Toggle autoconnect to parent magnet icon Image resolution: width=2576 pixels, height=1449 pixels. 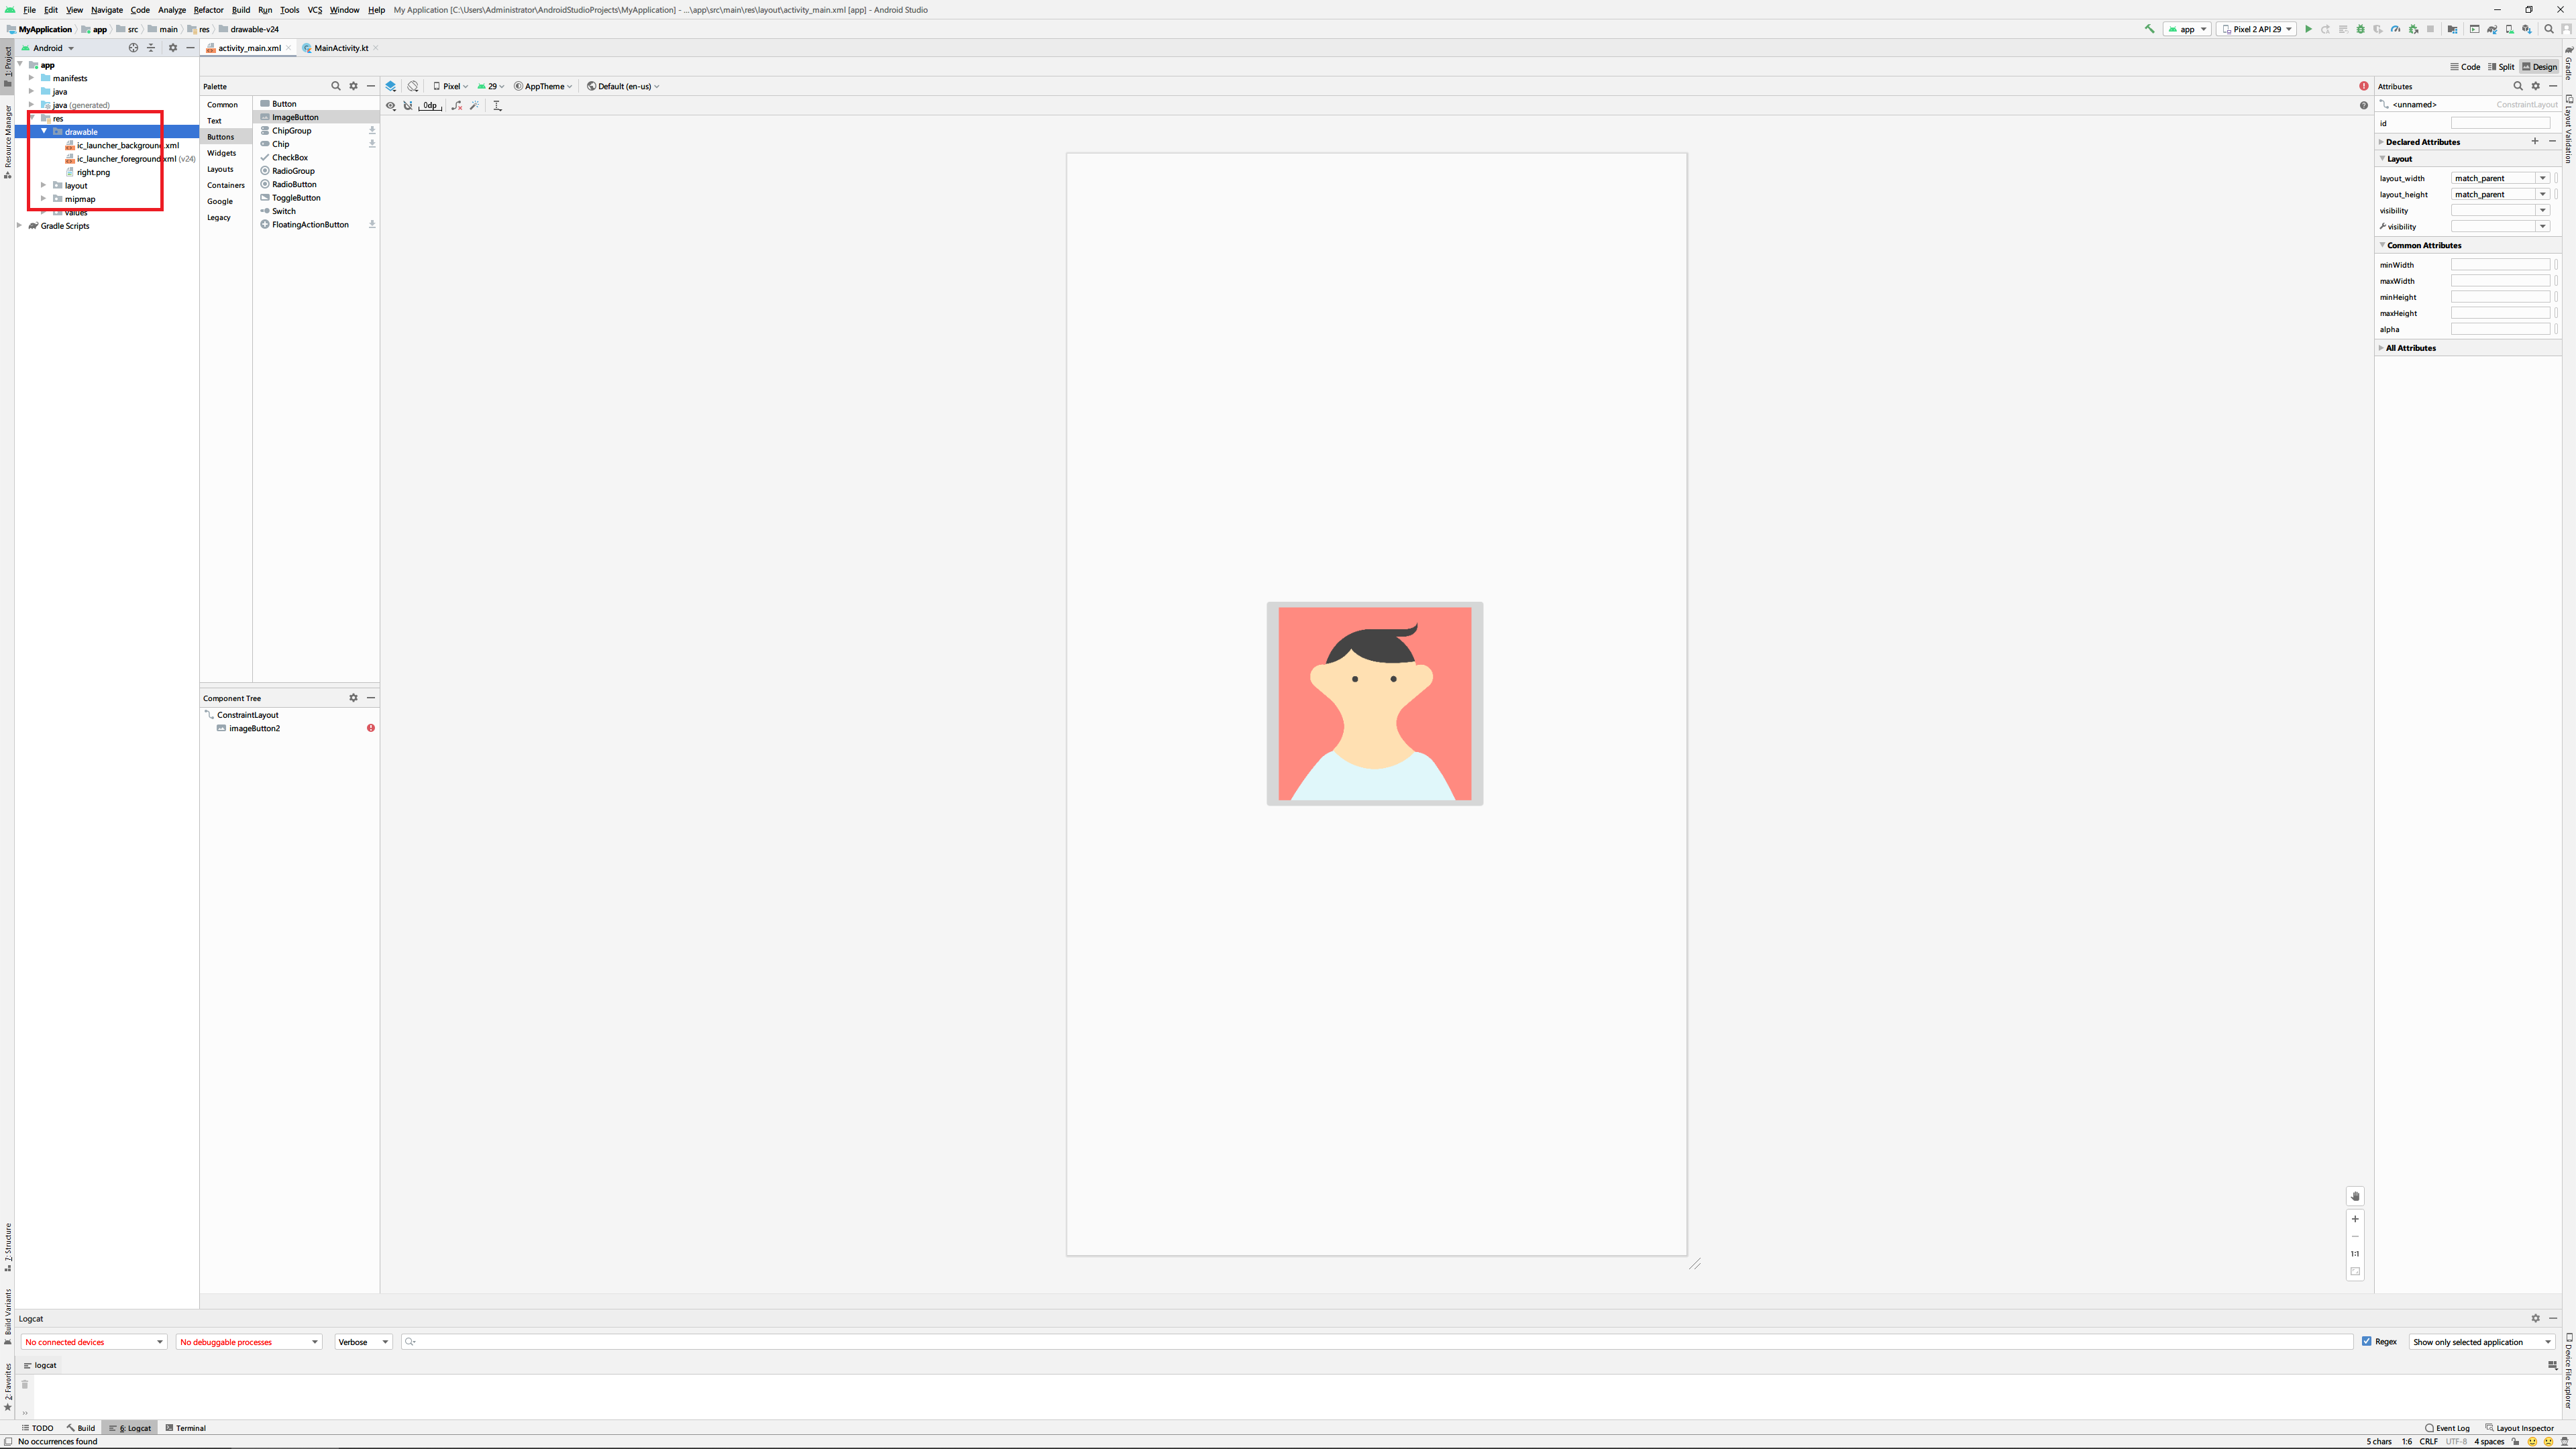pos(408,105)
